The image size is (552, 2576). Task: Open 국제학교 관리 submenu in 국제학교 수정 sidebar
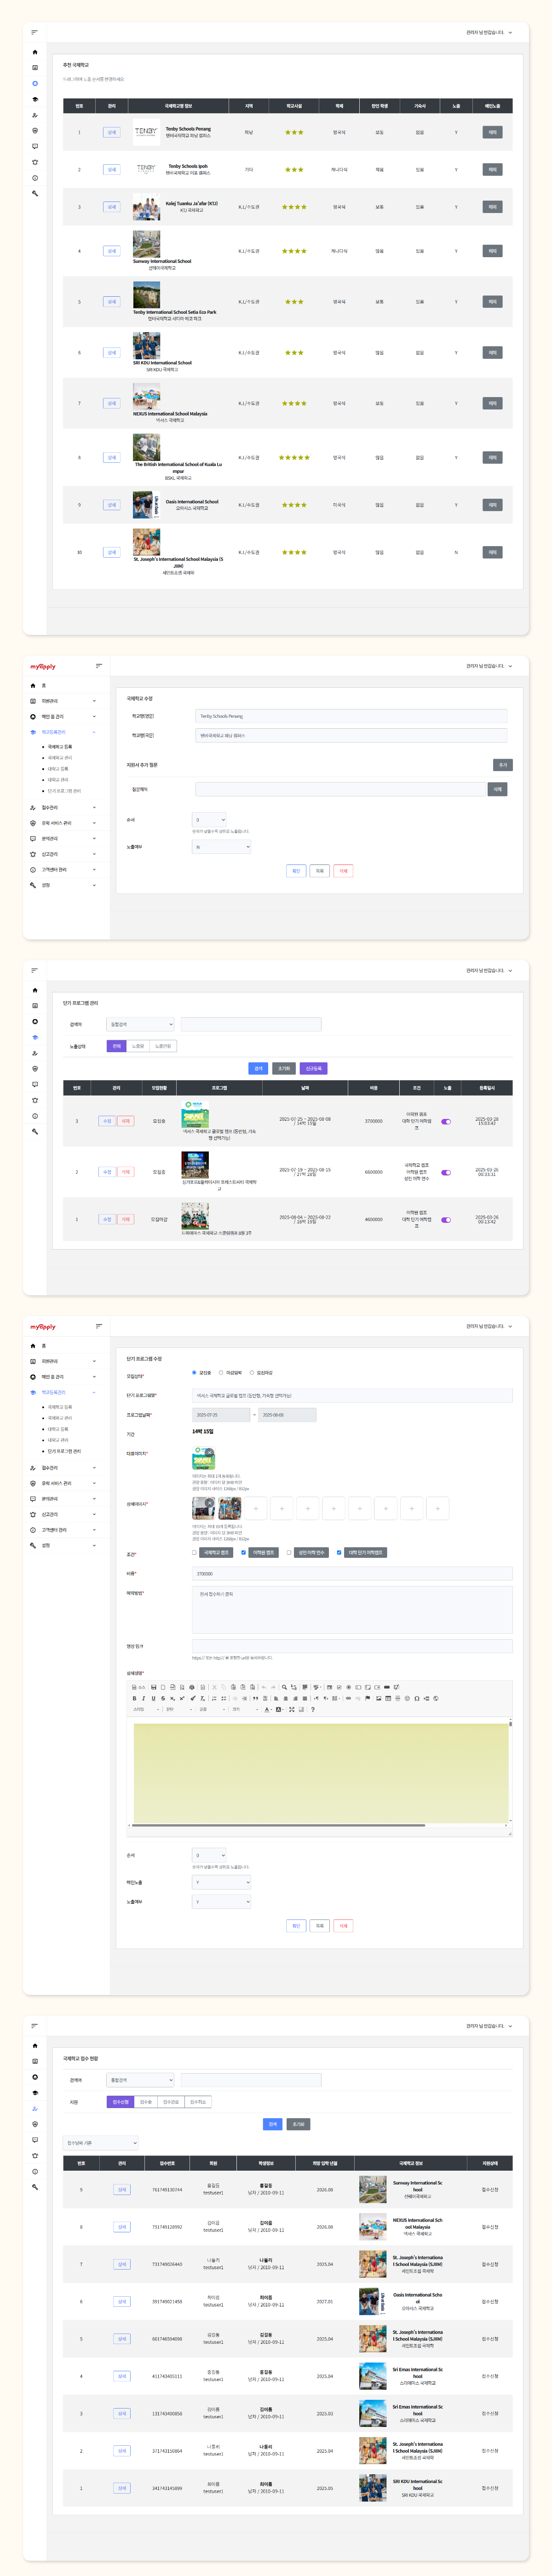[60, 758]
